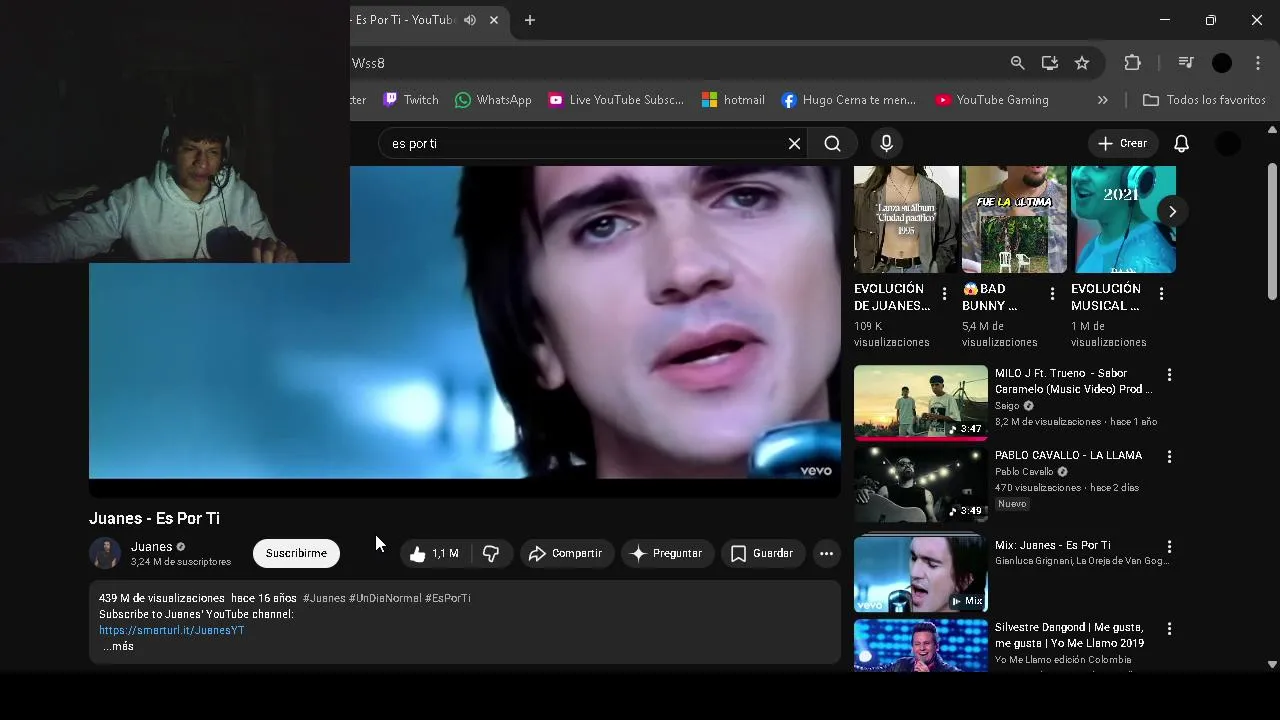This screenshot has width=1280, height=720.
Task: Open options for the BAD BUNNY short
Action: (x=1052, y=294)
